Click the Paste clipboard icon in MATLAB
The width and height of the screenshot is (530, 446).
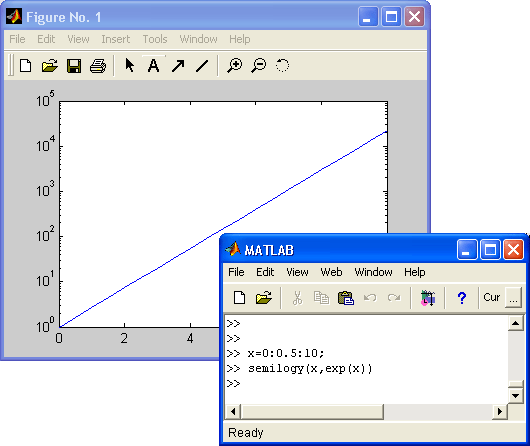tap(346, 298)
